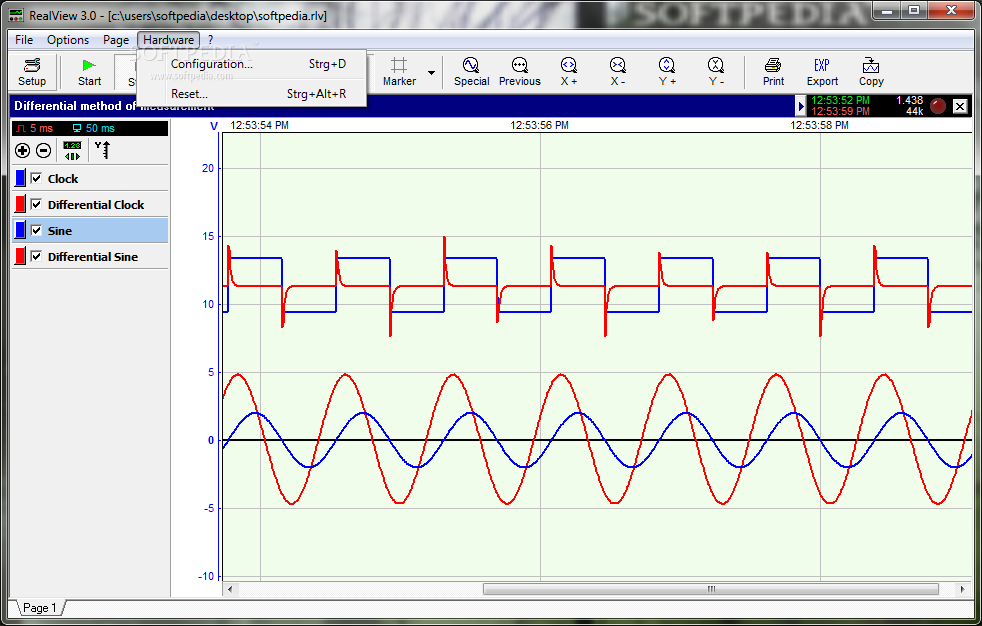The image size is (982, 626).
Task: Open the Special zoom function
Action: pos(471,72)
